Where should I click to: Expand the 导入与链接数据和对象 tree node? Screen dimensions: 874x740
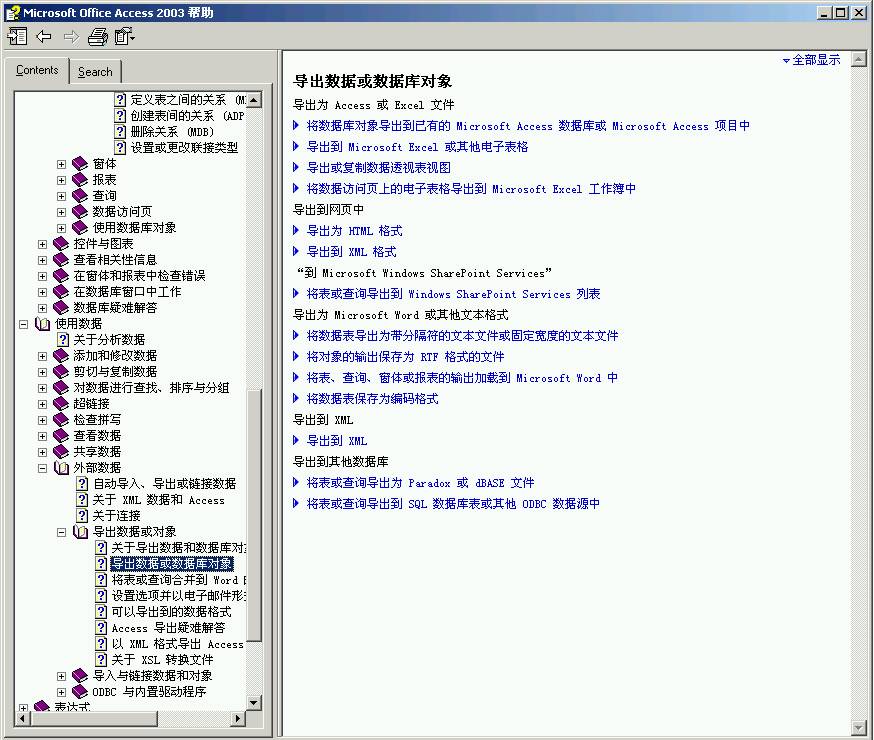(x=61, y=676)
